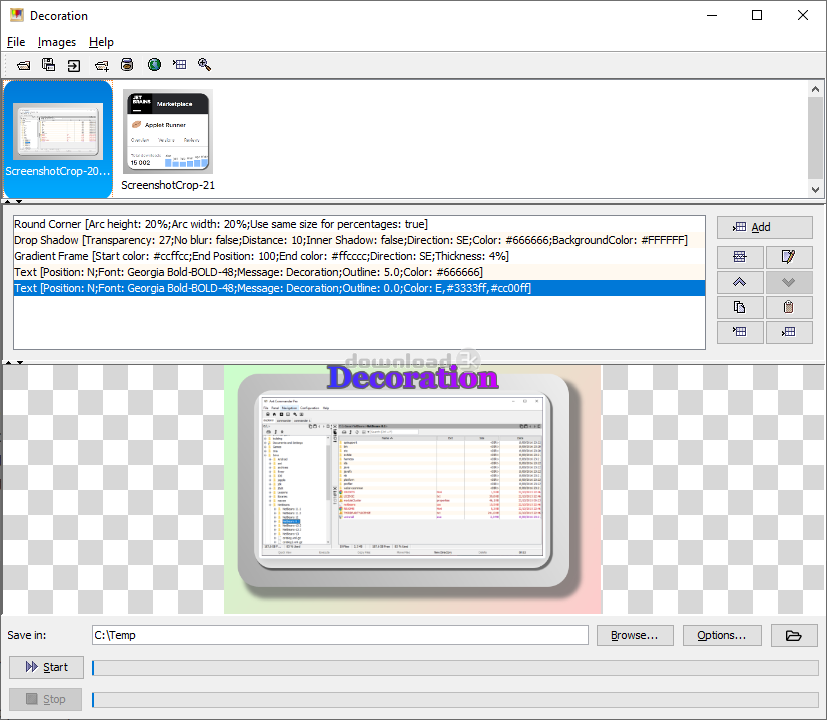Click the folder-with-plus toolbar icon

(x=101, y=65)
